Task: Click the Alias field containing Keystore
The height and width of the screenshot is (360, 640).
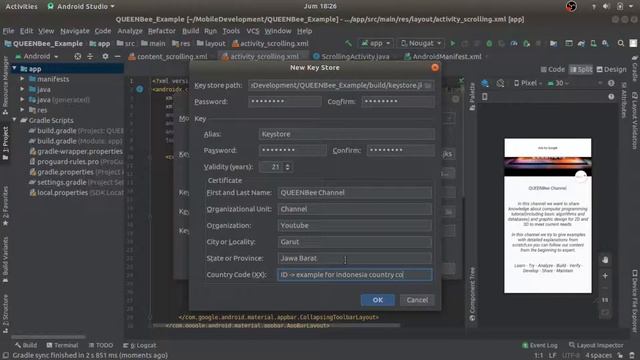Action: [x=347, y=134]
